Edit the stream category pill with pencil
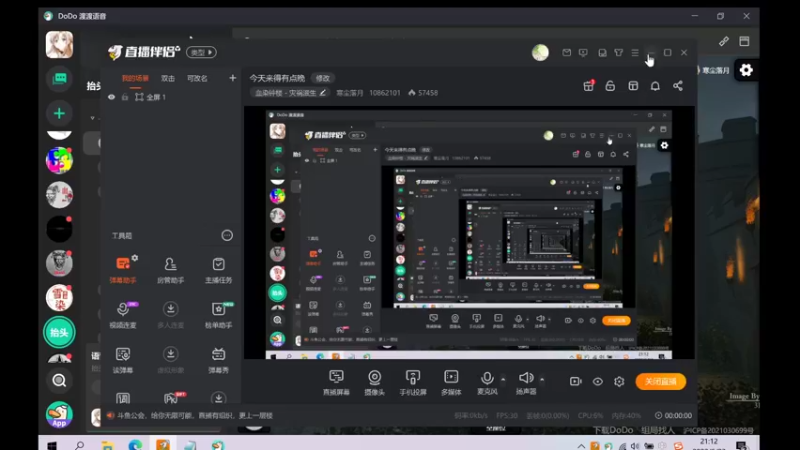The height and width of the screenshot is (450, 800). pyautogui.click(x=290, y=93)
